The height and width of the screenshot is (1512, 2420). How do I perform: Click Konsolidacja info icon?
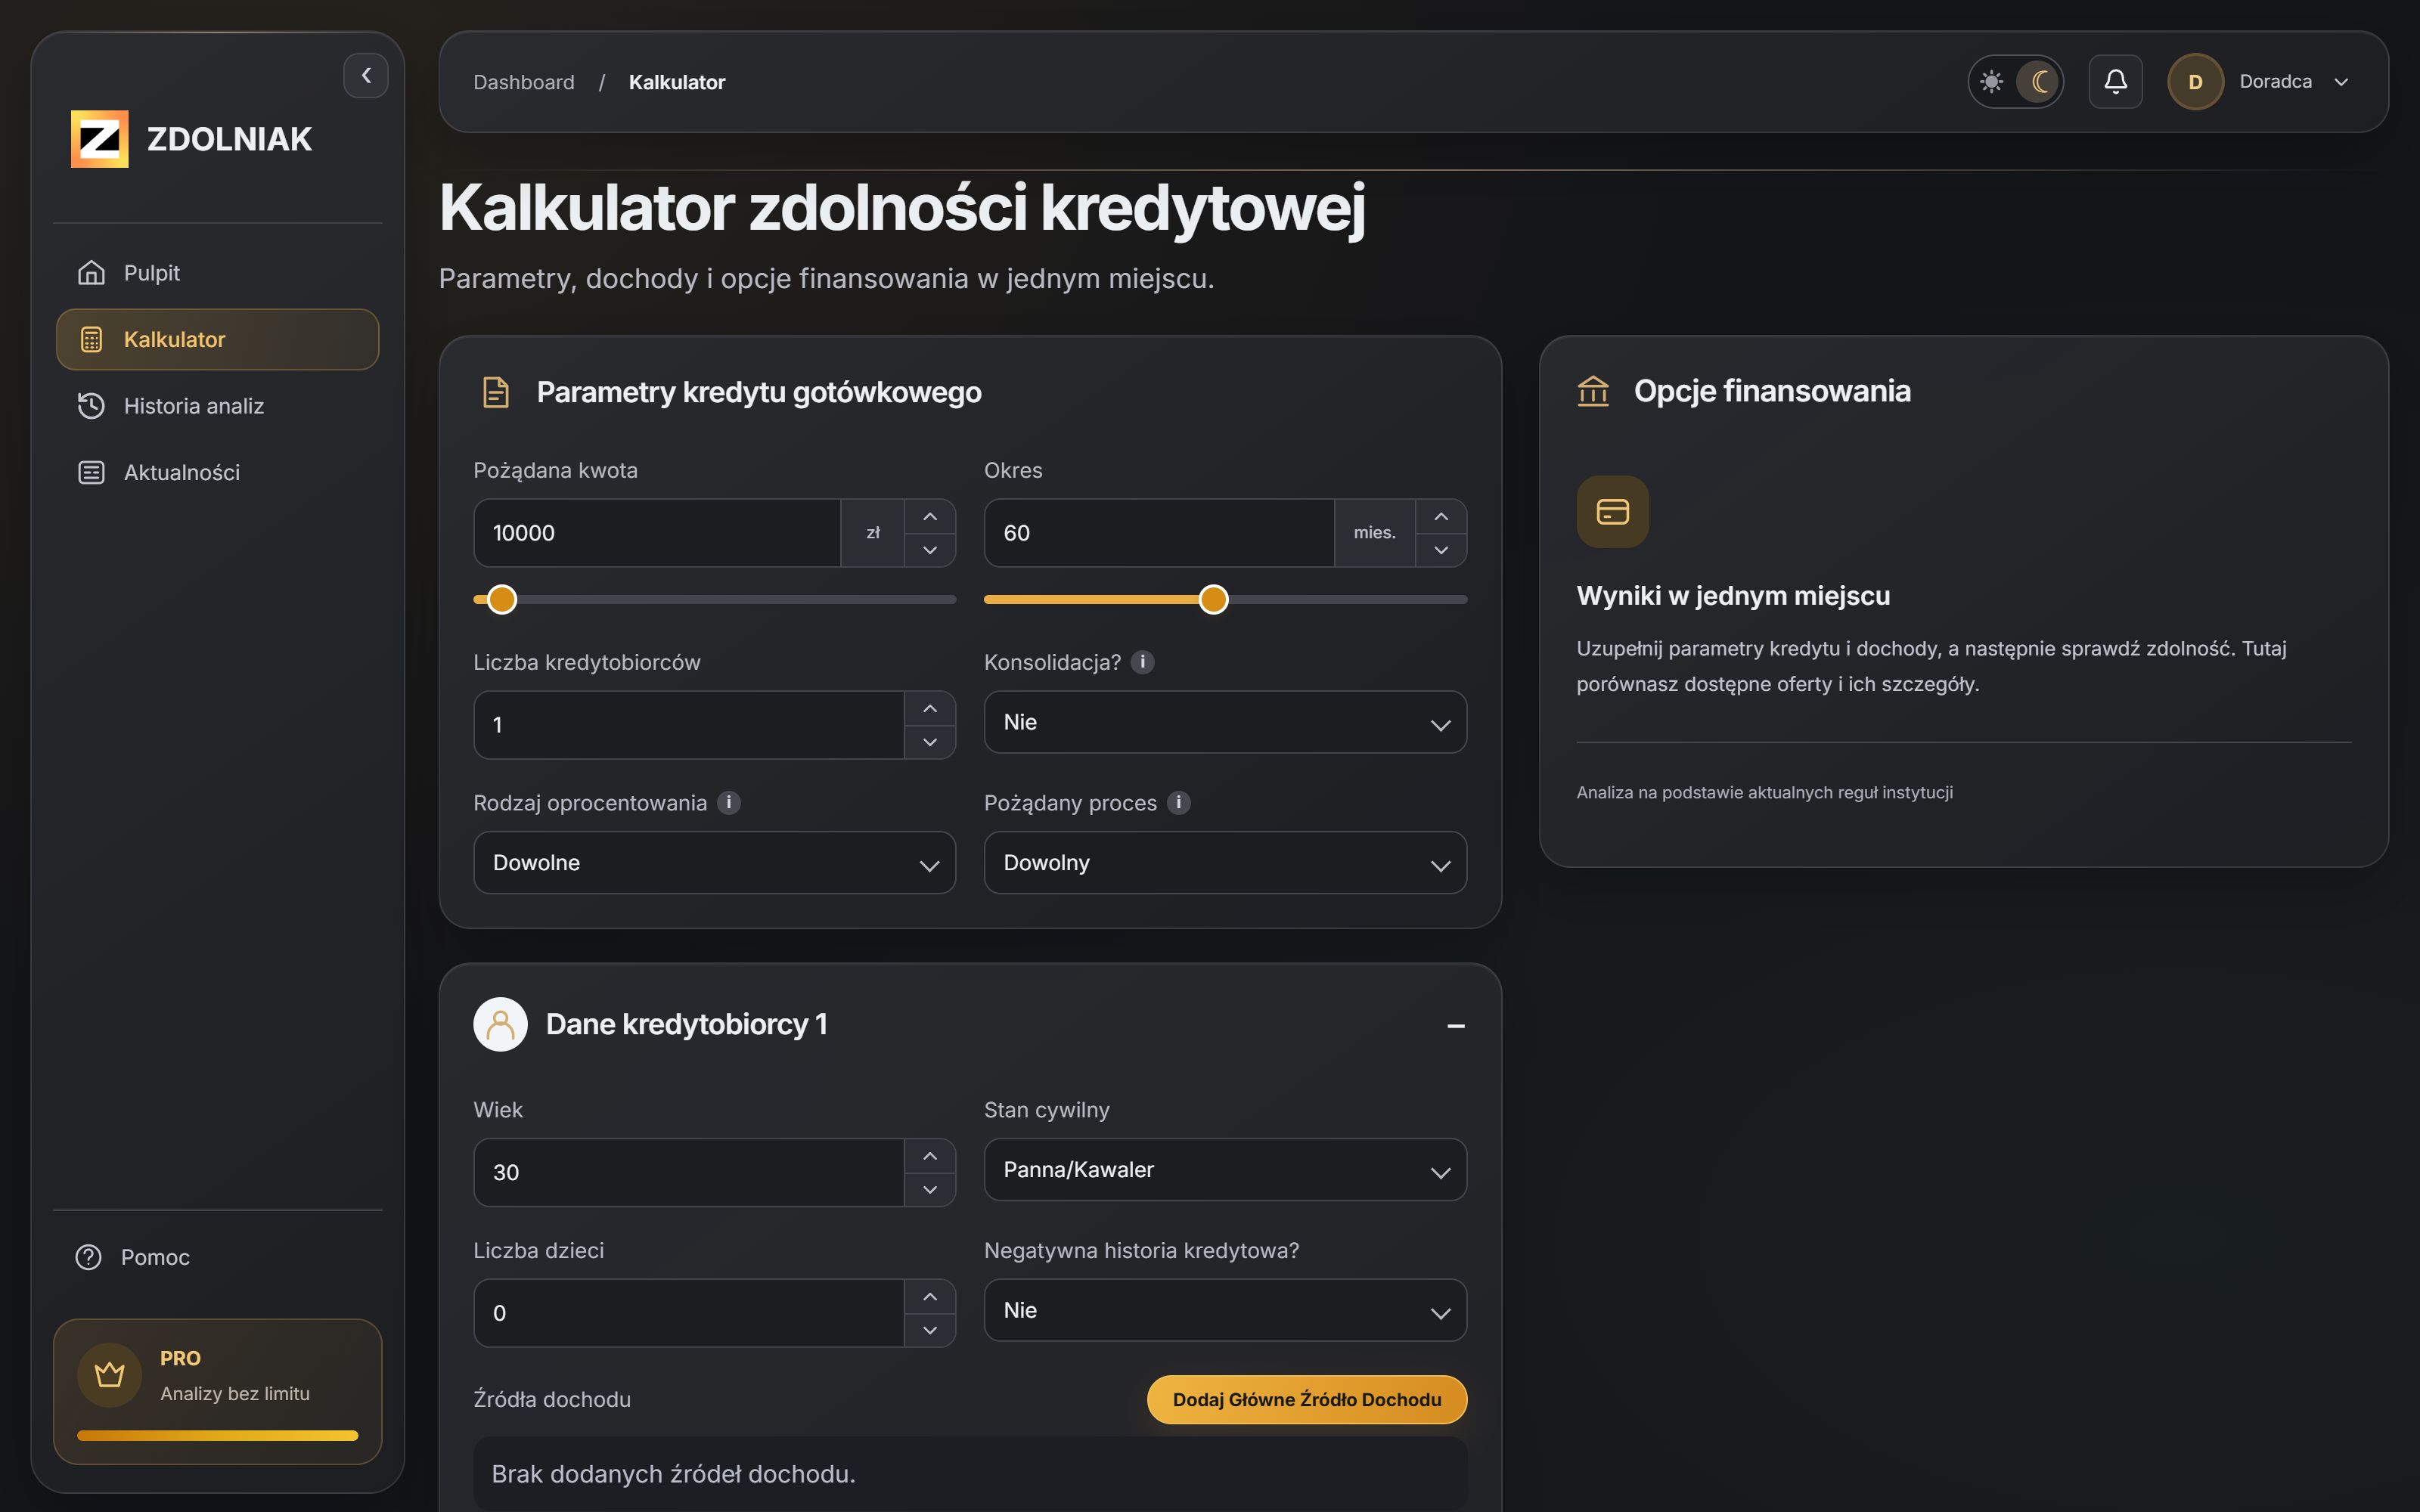[1142, 662]
